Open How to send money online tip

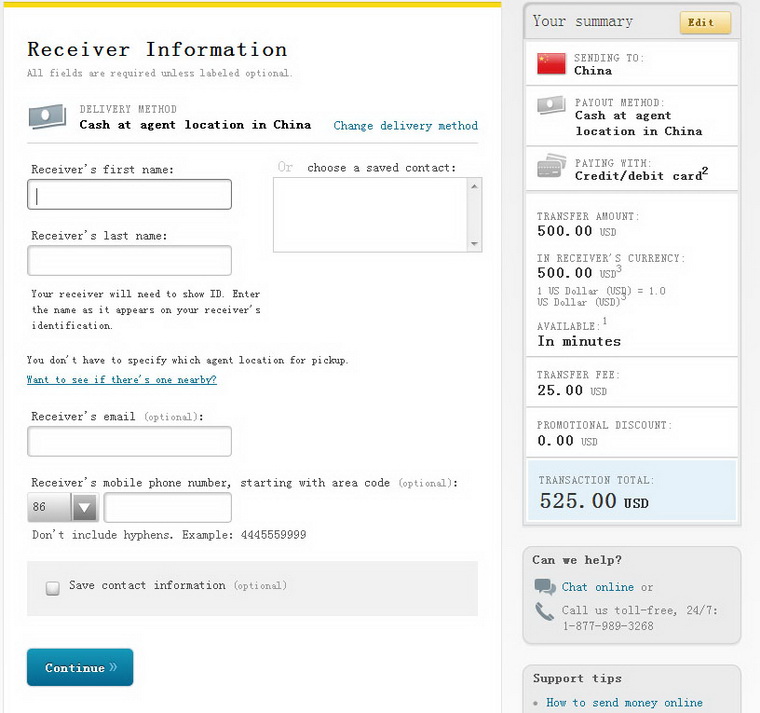tap(624, 703)
